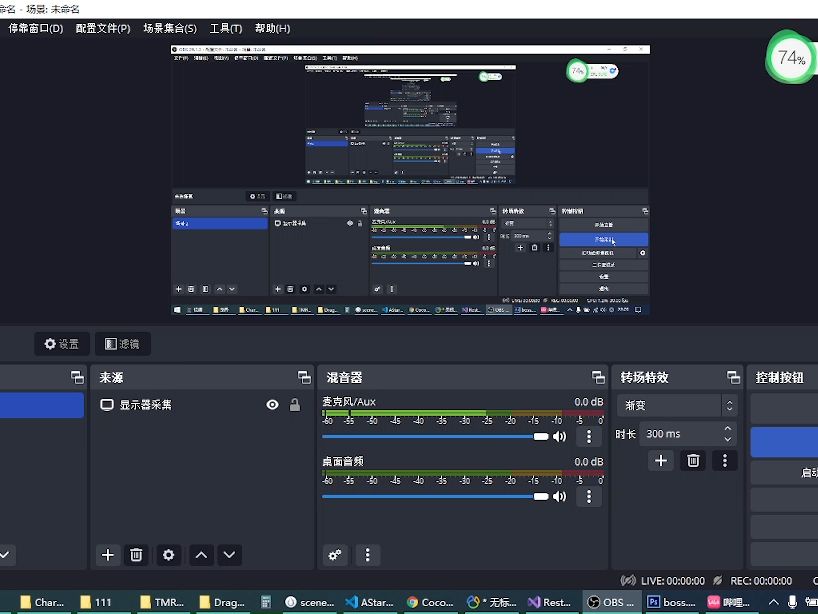Open the 渐变 transition dropdown
The image size is (818, 614).
click(x=677, y=405)
